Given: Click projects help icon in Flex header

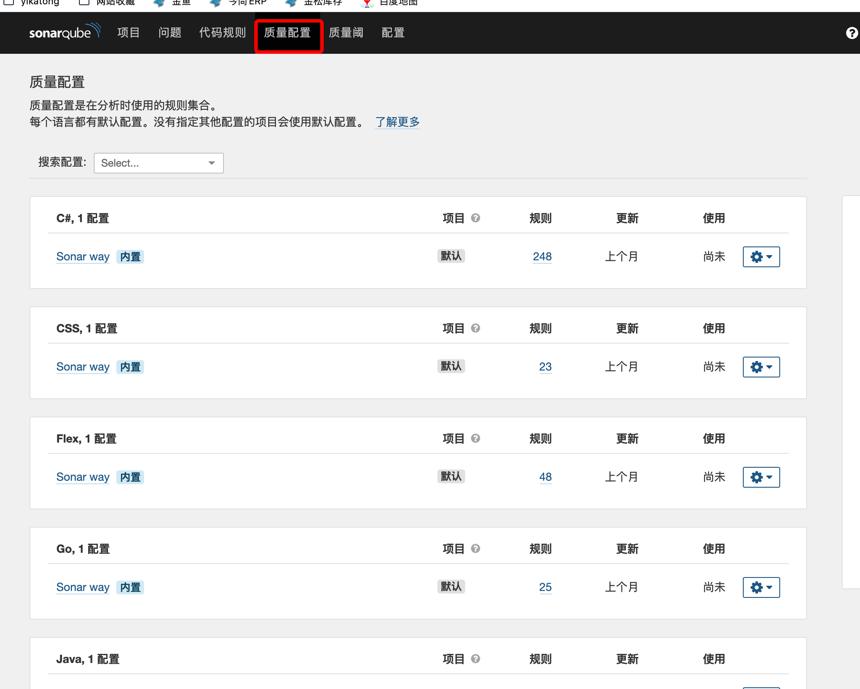Looking at the screenshot, I should pos(476,438).
